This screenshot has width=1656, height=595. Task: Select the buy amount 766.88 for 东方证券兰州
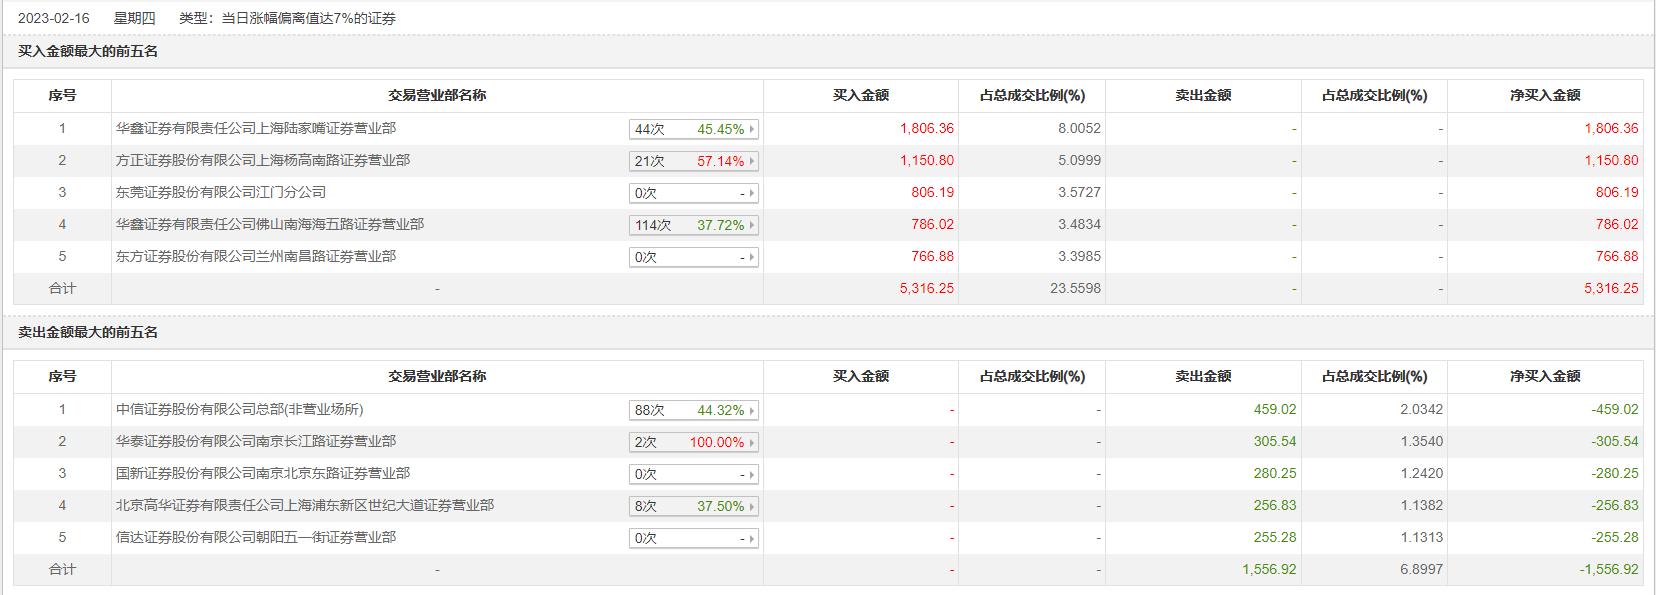pos(933,256)
